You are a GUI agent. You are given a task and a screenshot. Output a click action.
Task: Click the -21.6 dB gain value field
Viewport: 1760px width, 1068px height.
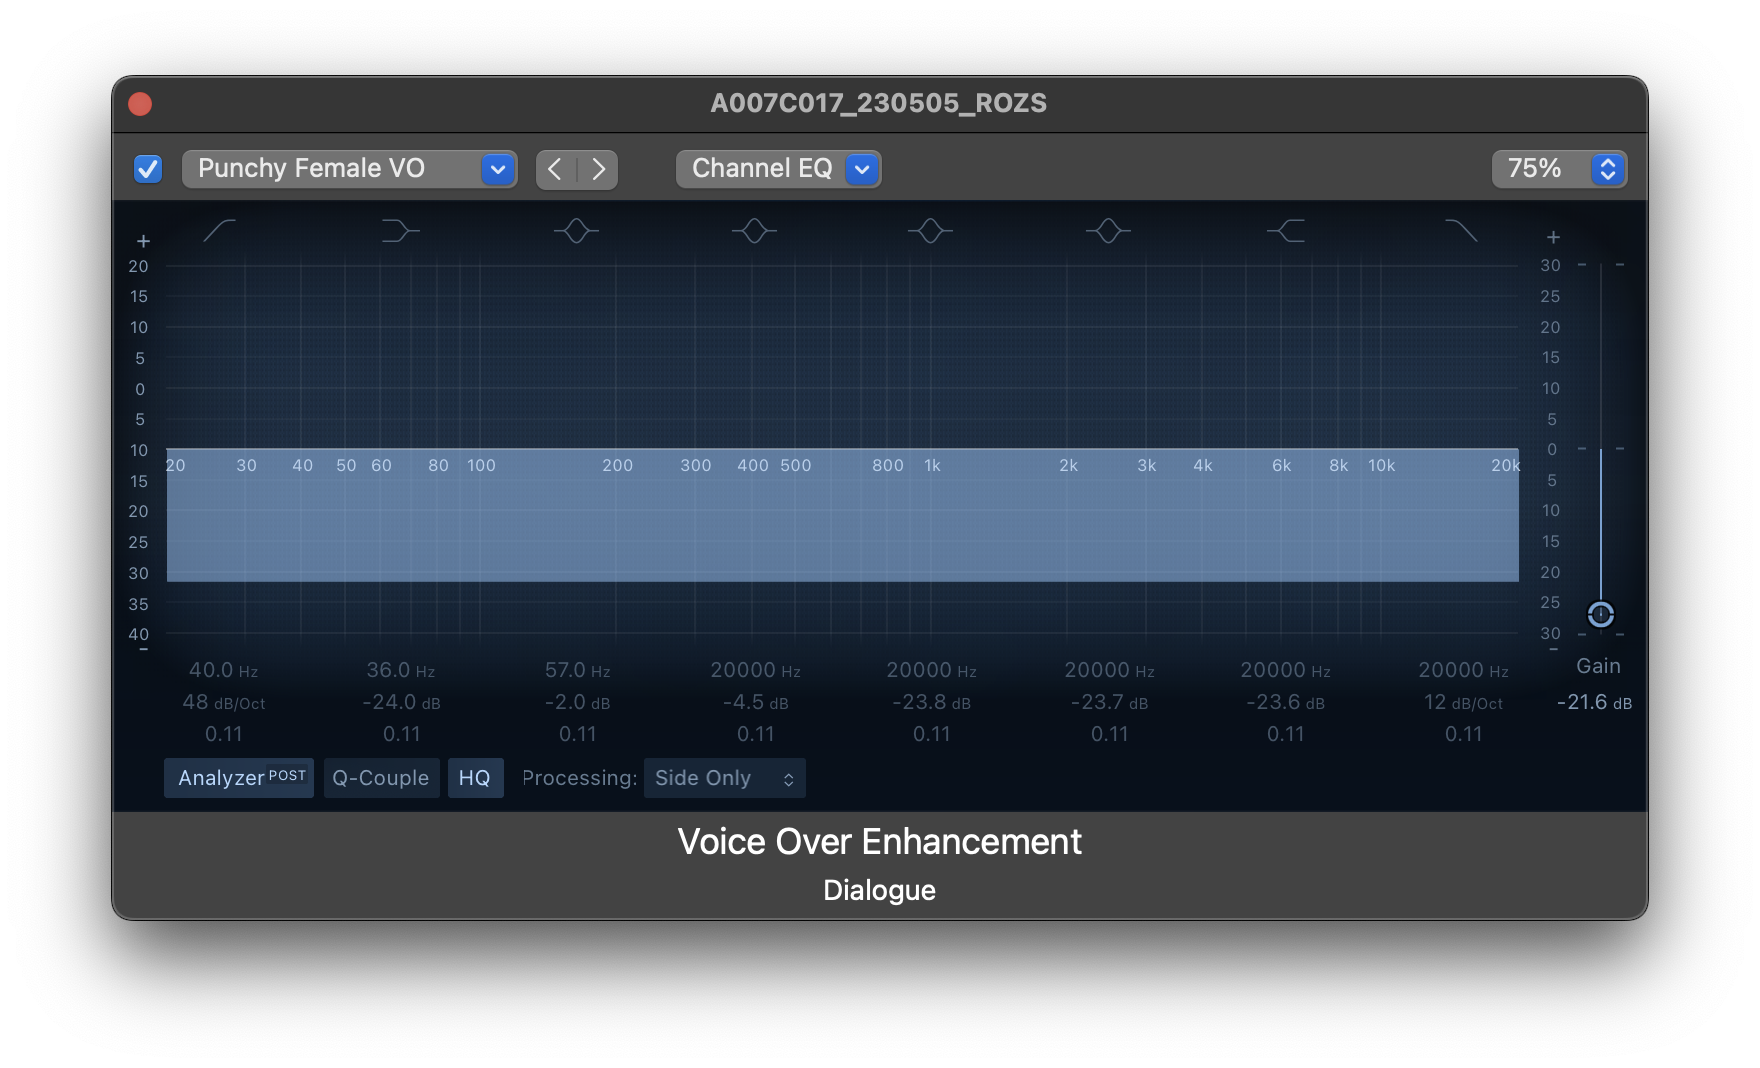coord(1594,702)
